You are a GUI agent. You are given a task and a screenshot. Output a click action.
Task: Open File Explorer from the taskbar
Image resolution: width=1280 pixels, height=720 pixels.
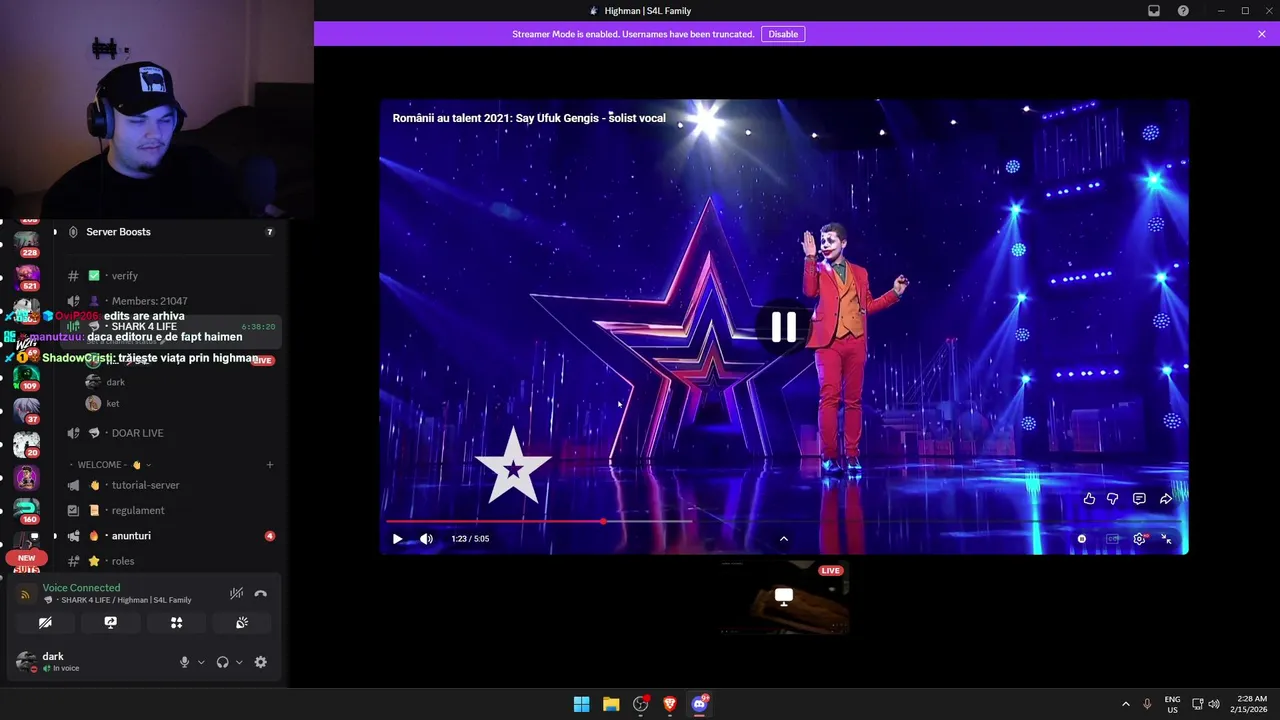611,704
